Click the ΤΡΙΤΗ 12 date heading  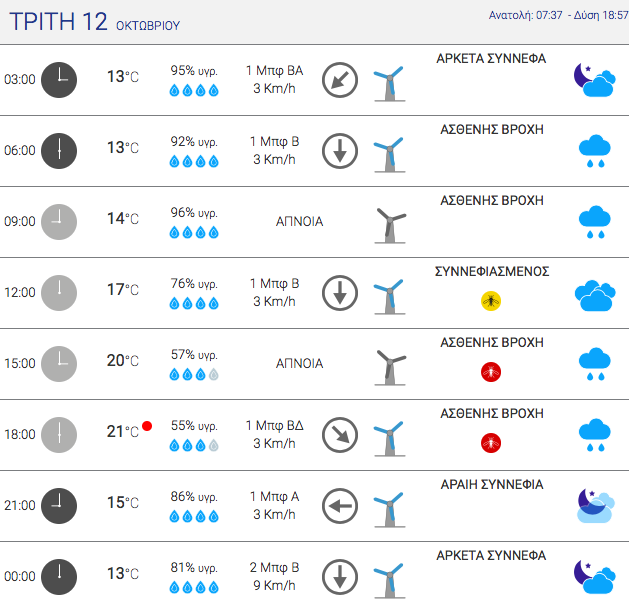(x=59, y=21)
